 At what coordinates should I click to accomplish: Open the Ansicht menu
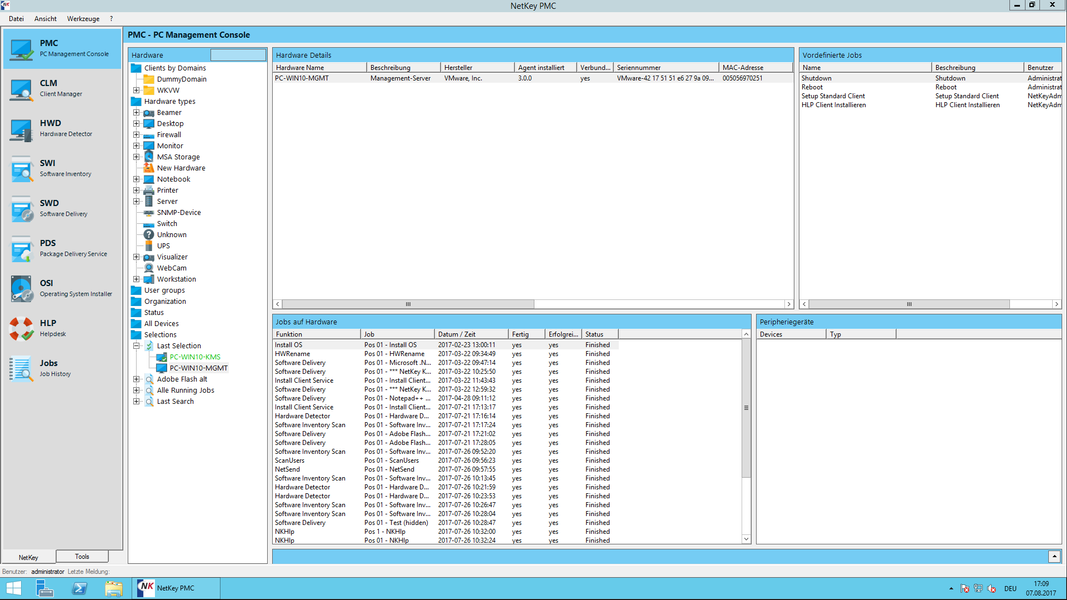(x=44, y=17)
